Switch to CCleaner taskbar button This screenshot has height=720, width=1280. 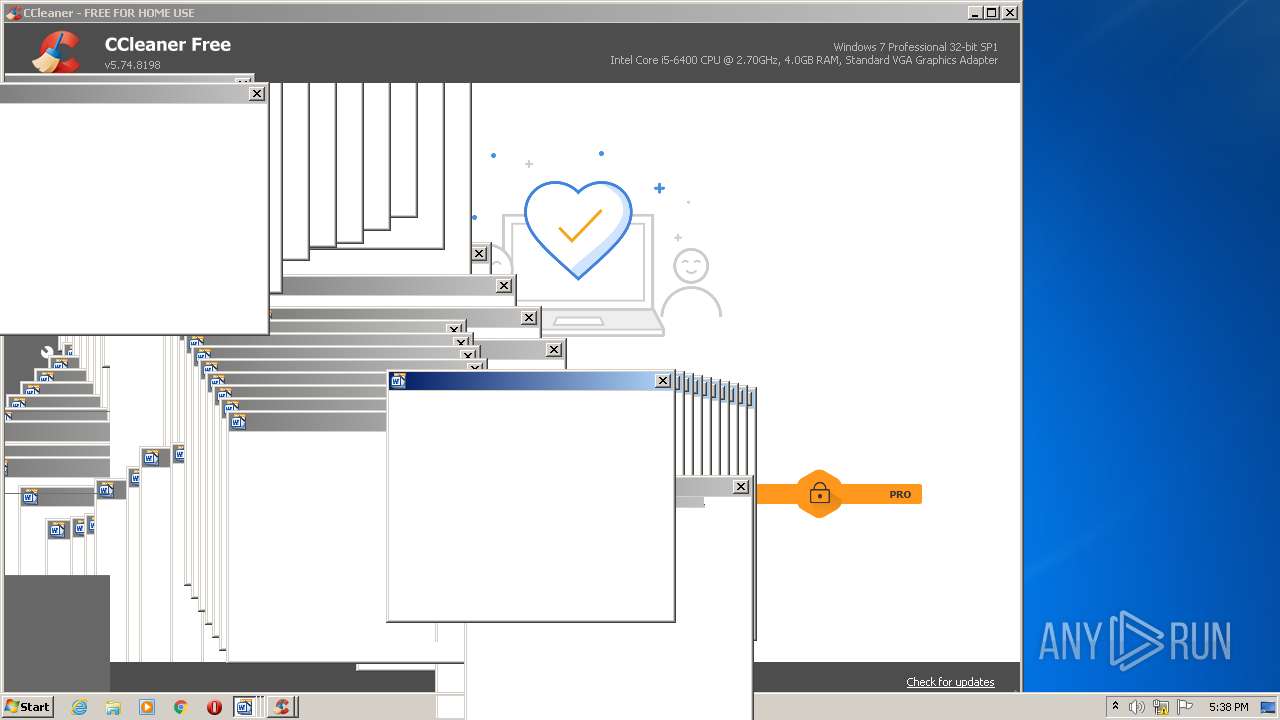click(x=281, y=707)
